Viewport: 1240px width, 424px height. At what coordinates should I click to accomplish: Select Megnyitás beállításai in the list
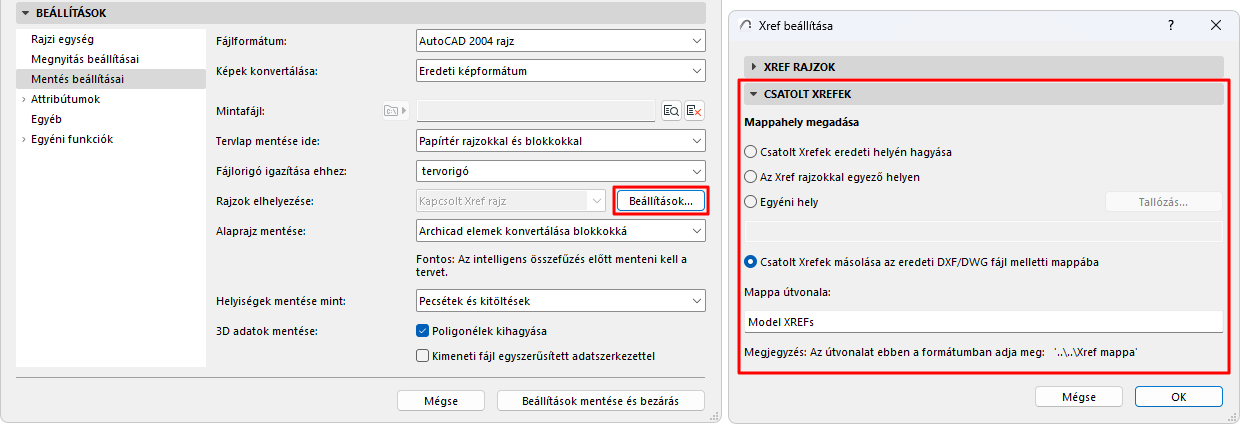click(x=85, y=59)
